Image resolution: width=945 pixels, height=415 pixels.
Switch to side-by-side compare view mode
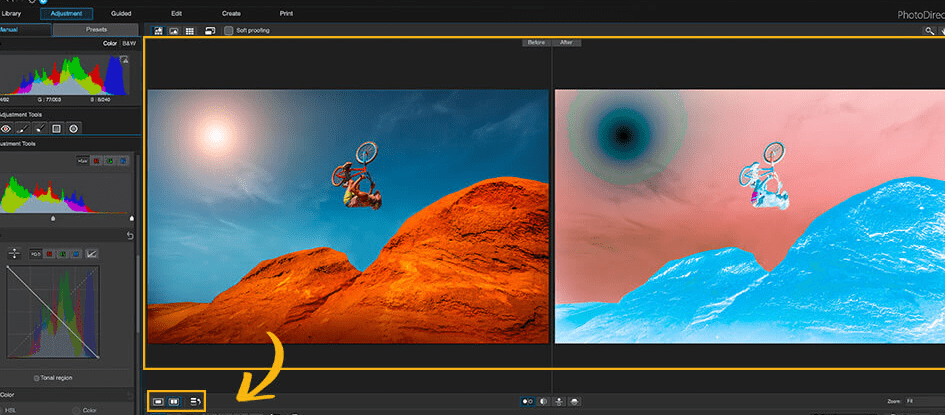click(x=174, y=401)
